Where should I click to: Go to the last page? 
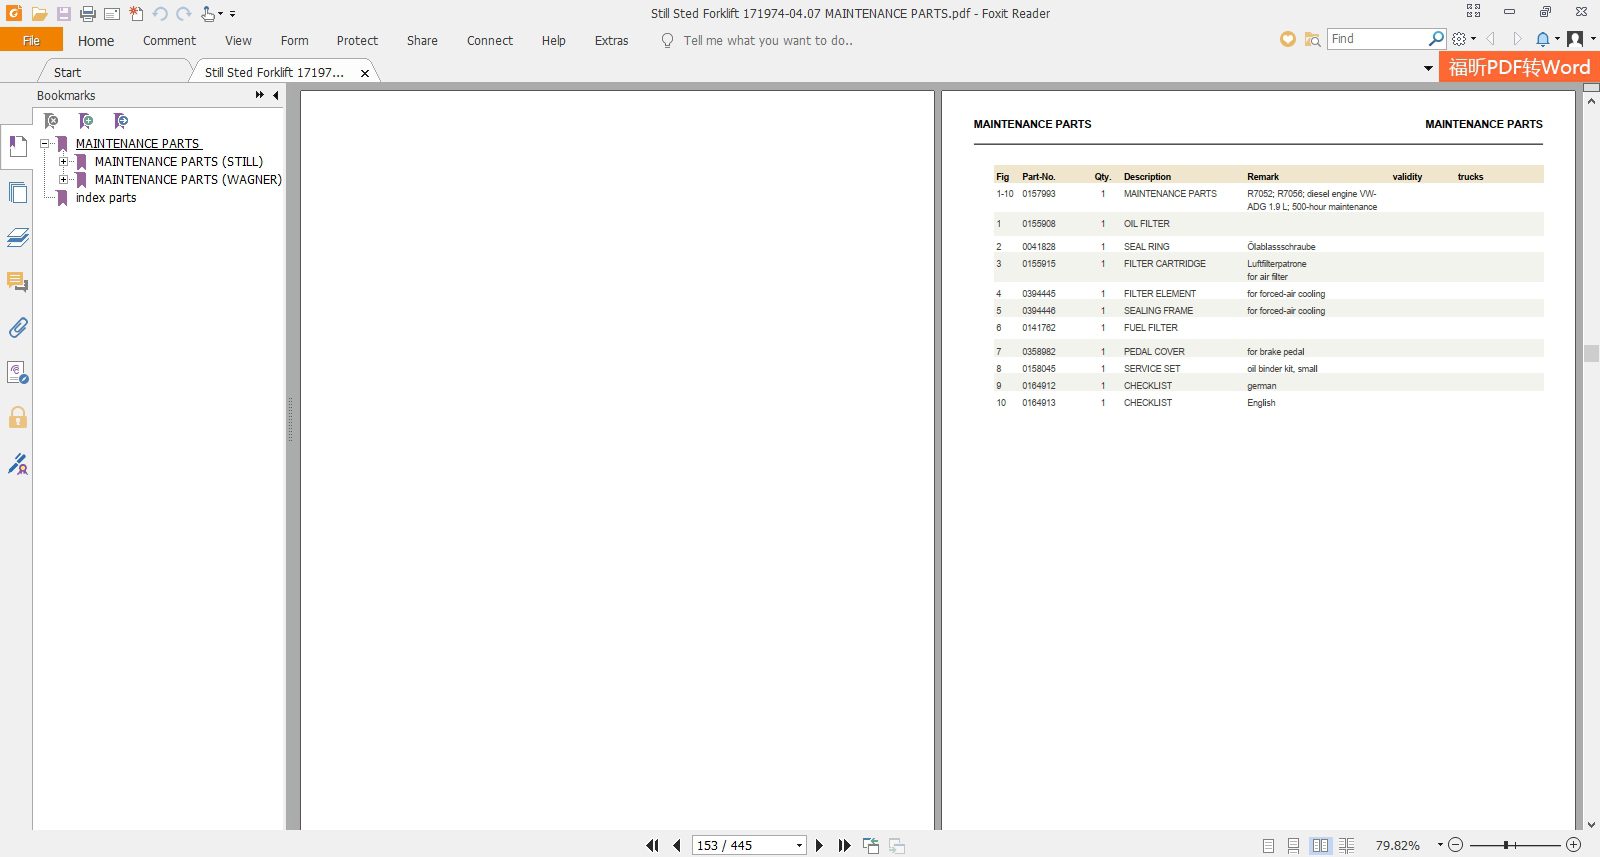pos(844,845)
